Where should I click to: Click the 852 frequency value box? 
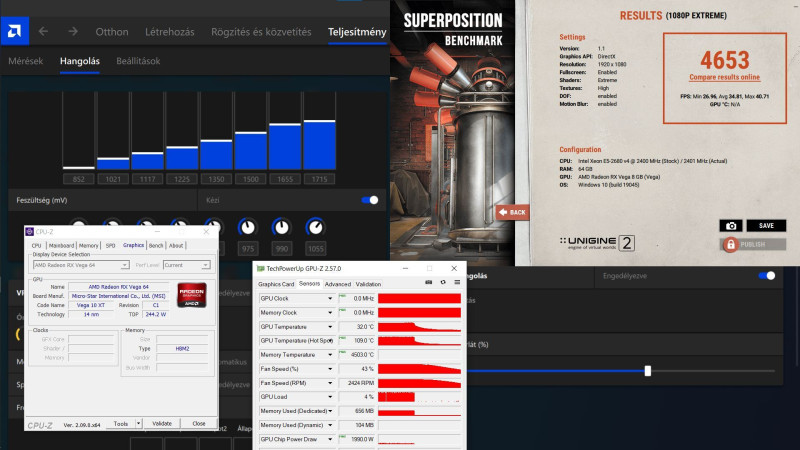(x=79, y=179)
